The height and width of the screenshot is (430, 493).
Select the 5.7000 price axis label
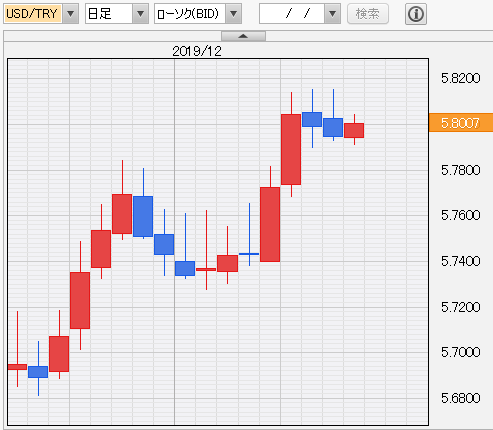pos(460,352)
